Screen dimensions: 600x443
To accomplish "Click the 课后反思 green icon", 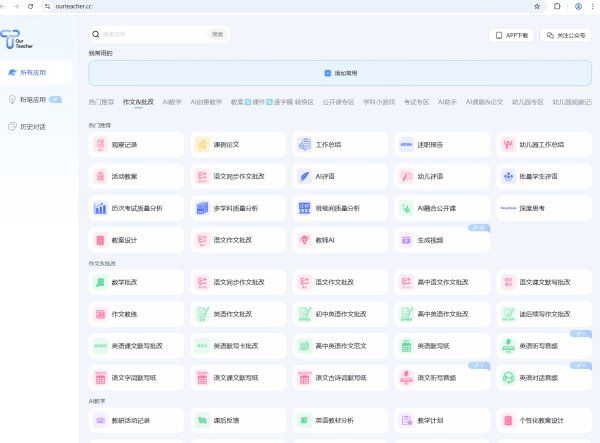I will pos(202,420).
